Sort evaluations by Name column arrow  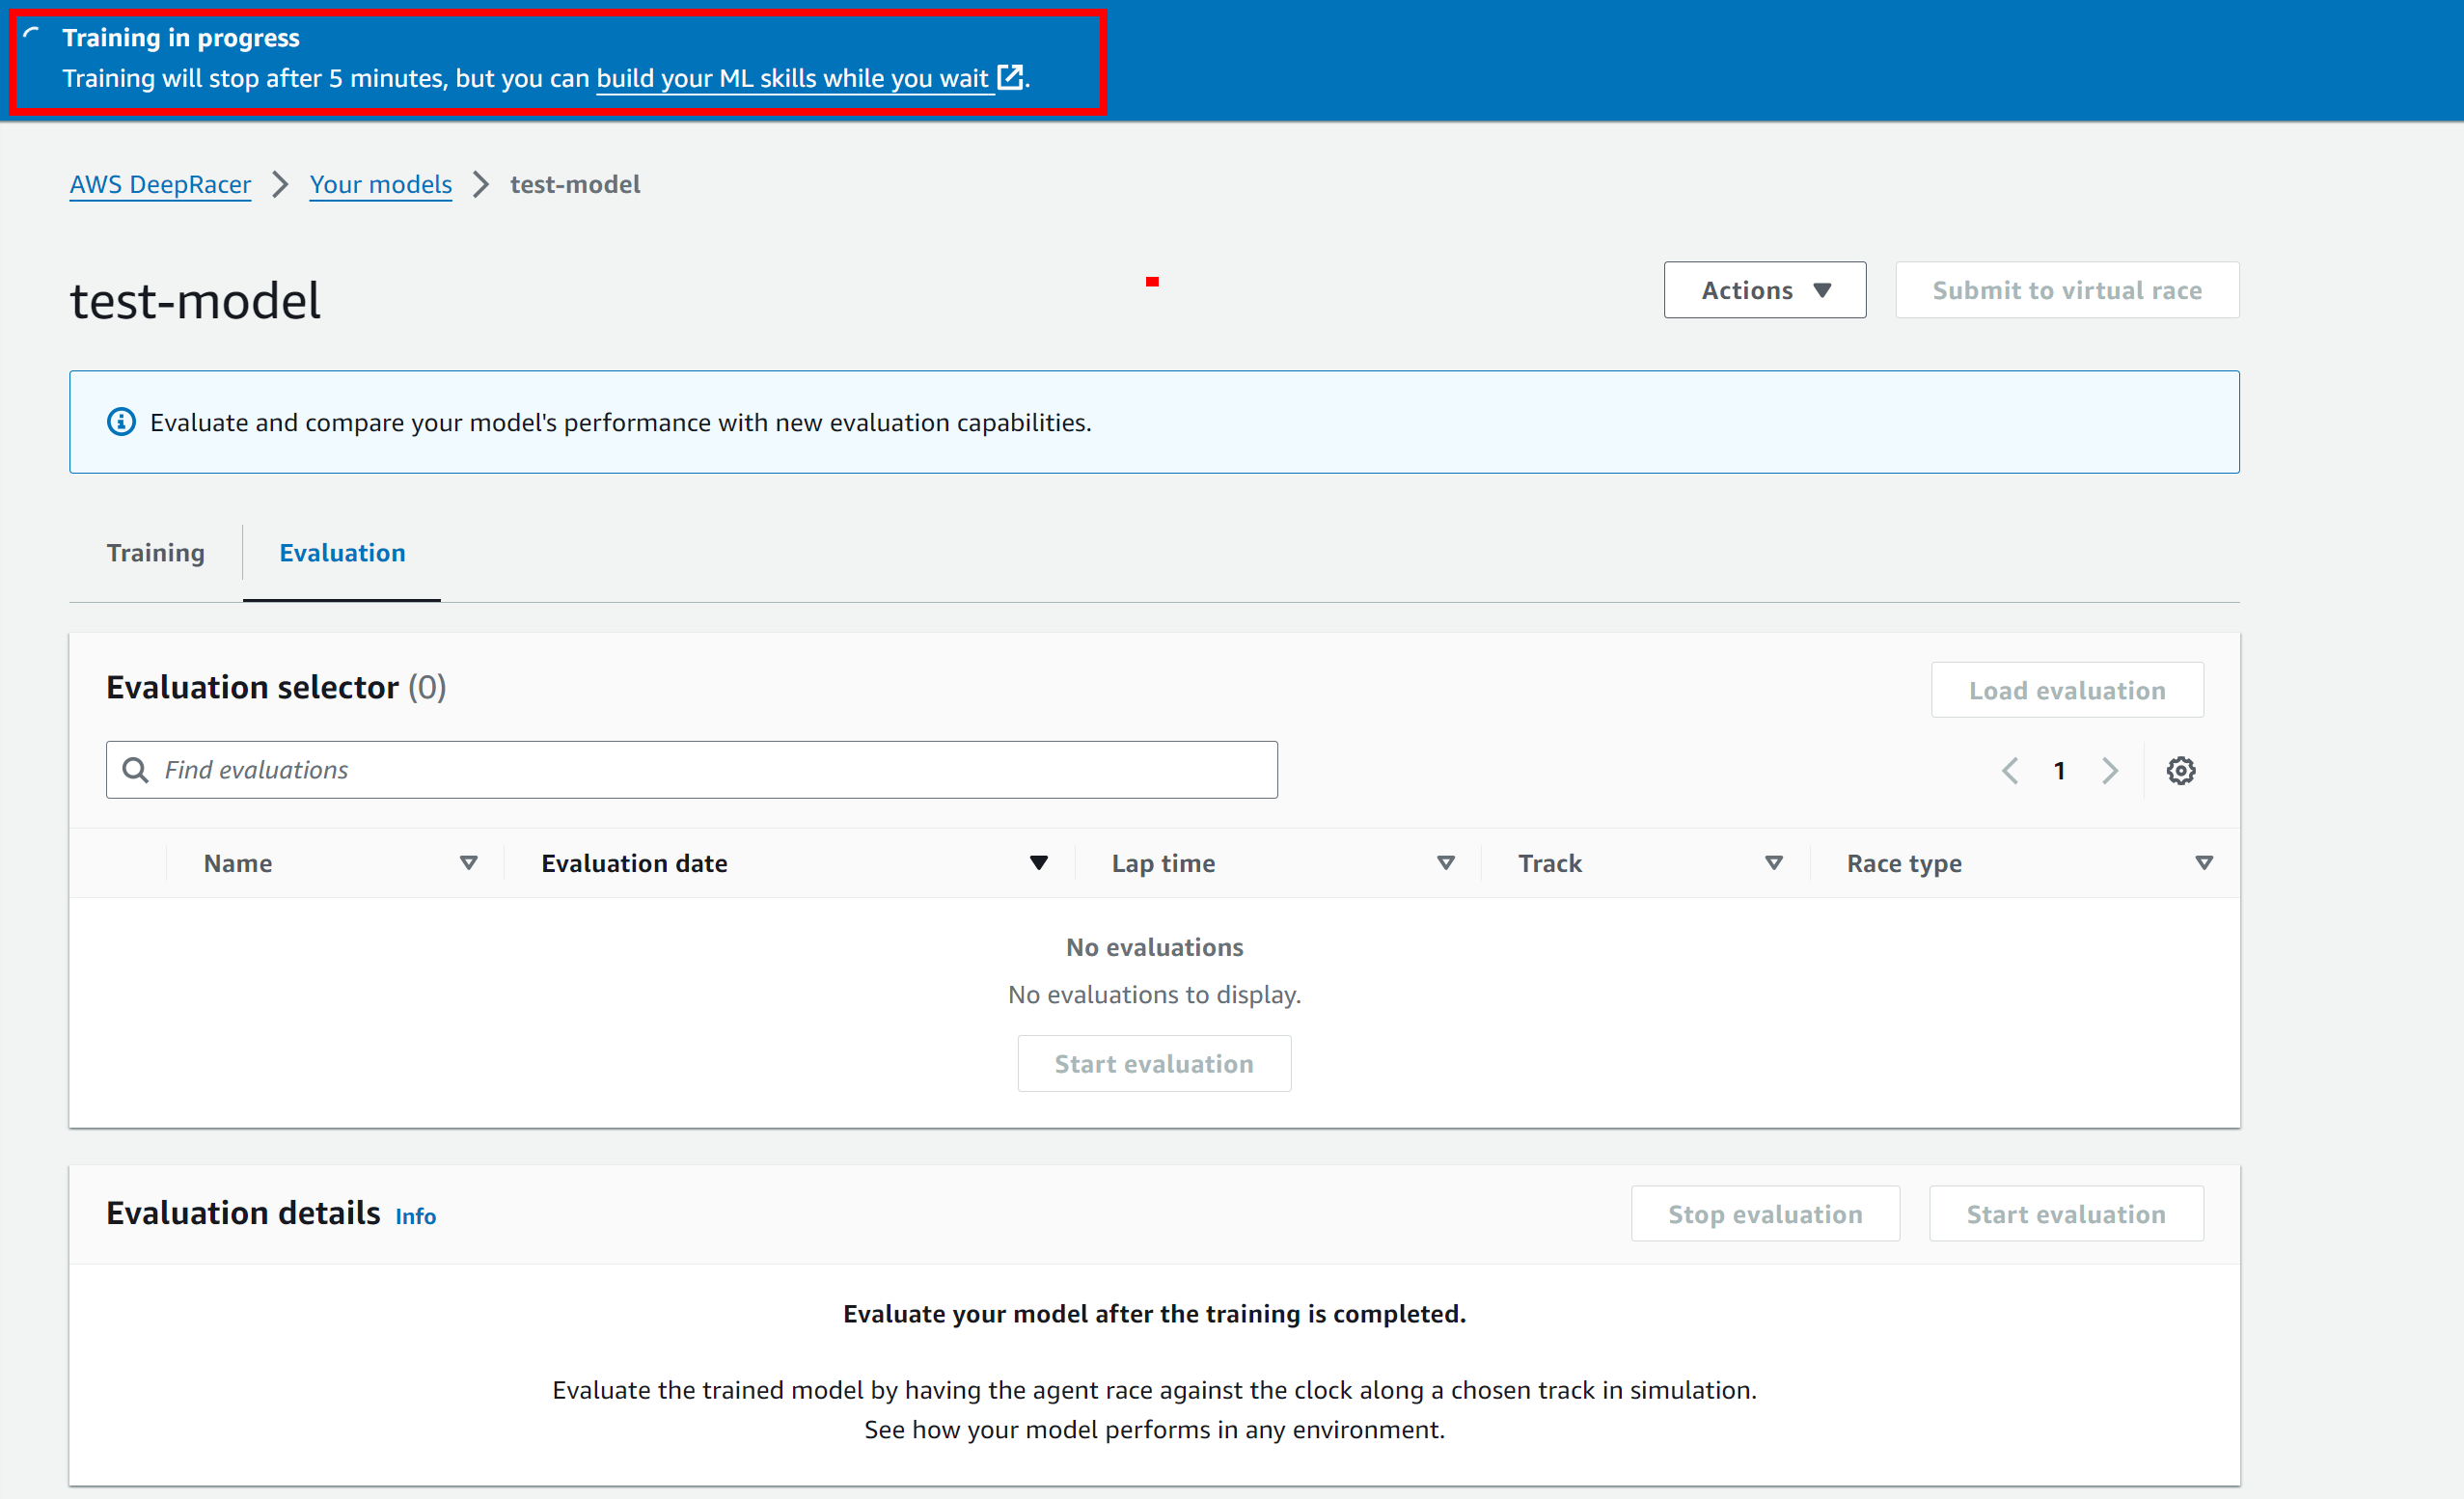tap(468, 862)
